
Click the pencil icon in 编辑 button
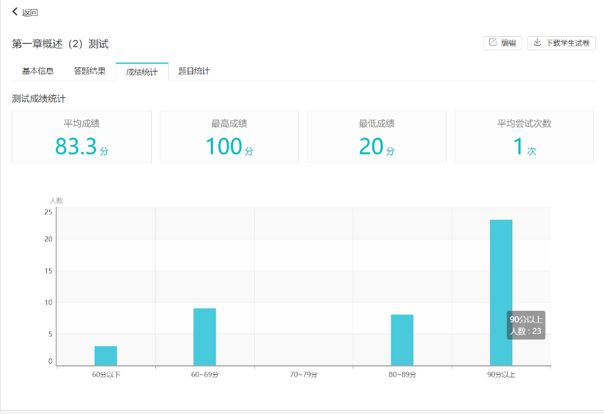(493, 42)
